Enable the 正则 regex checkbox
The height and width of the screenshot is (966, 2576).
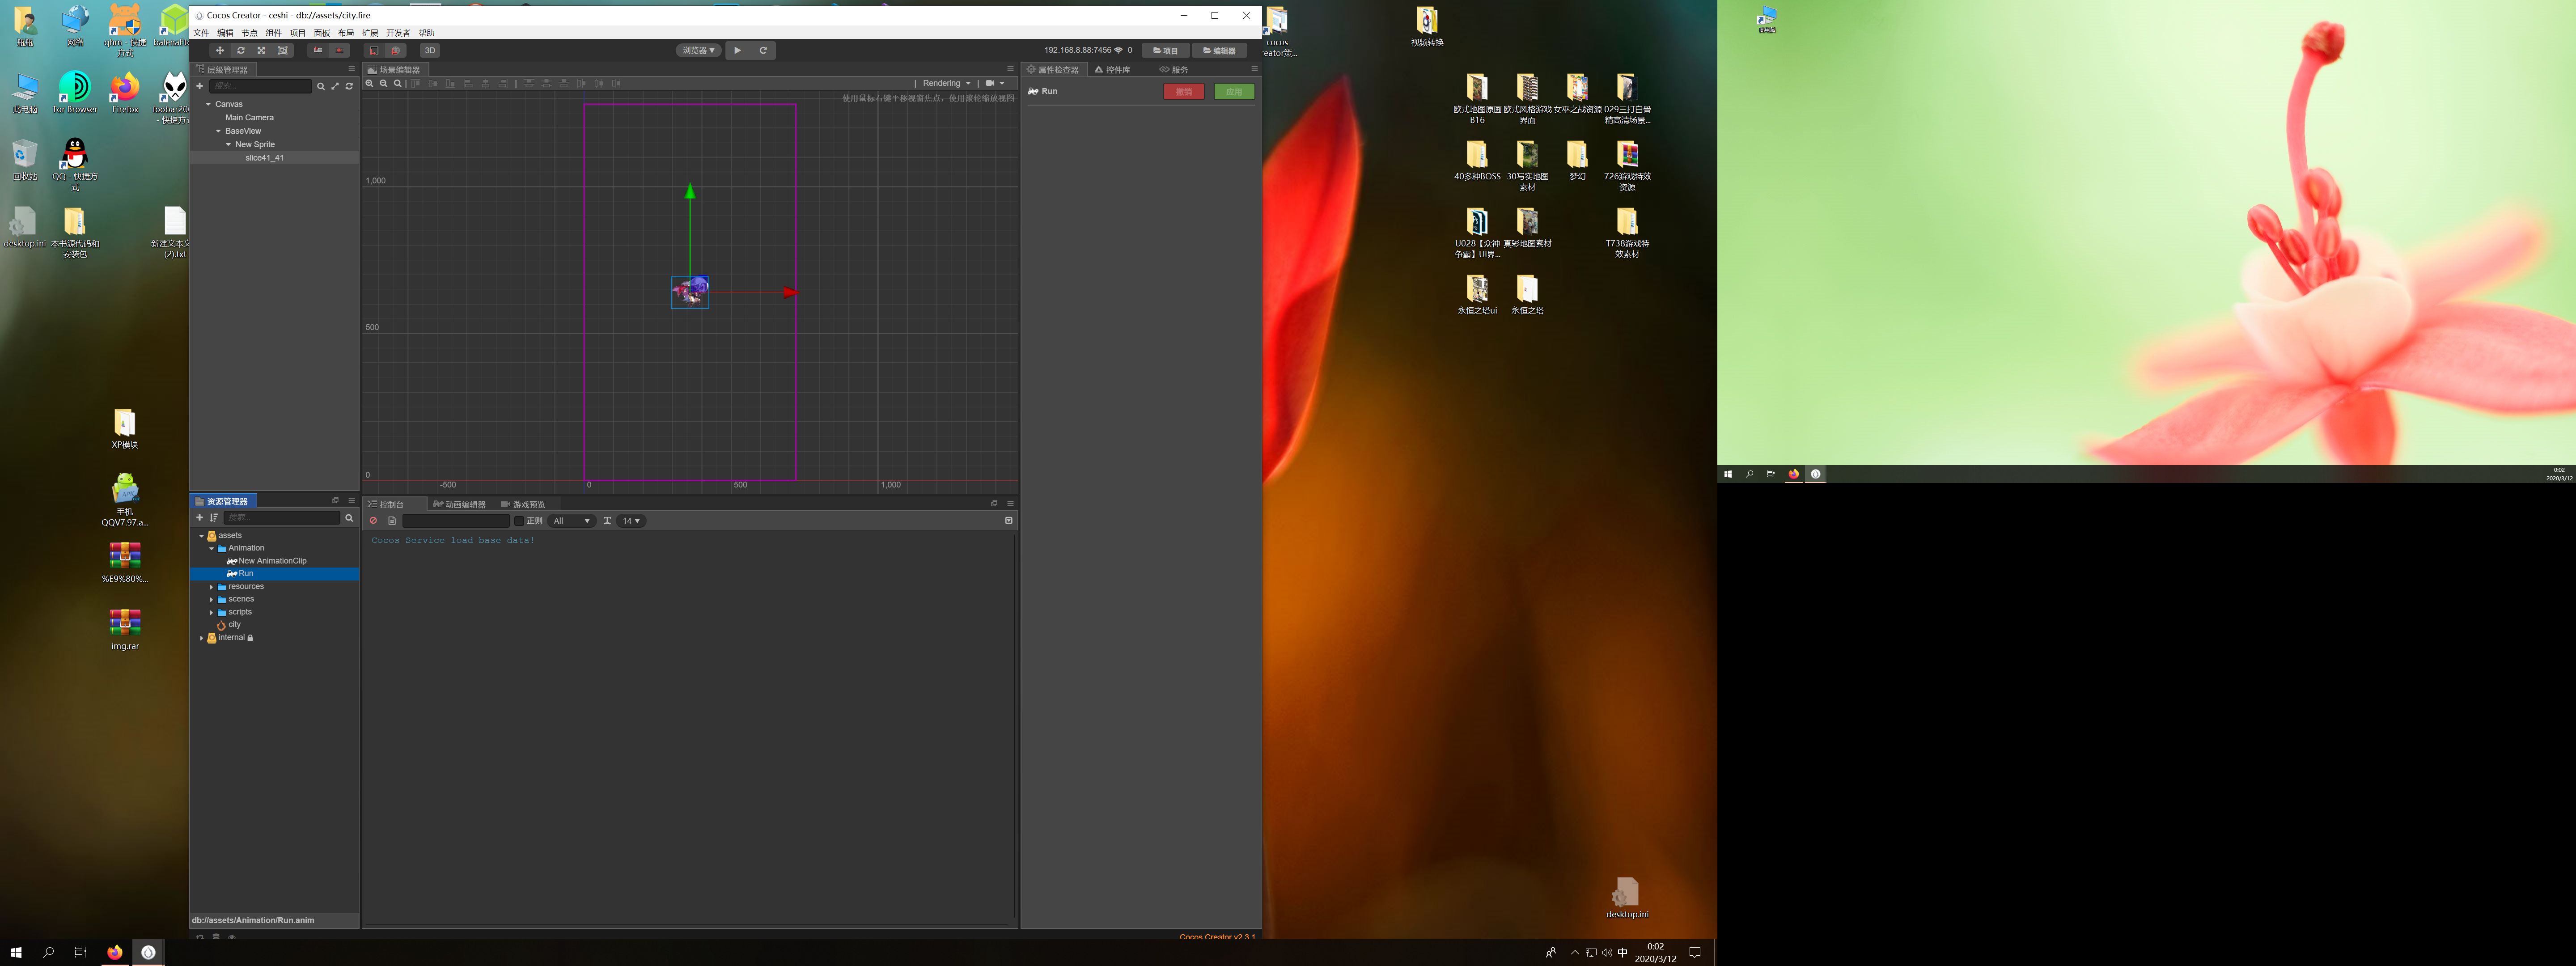point(519,521)
